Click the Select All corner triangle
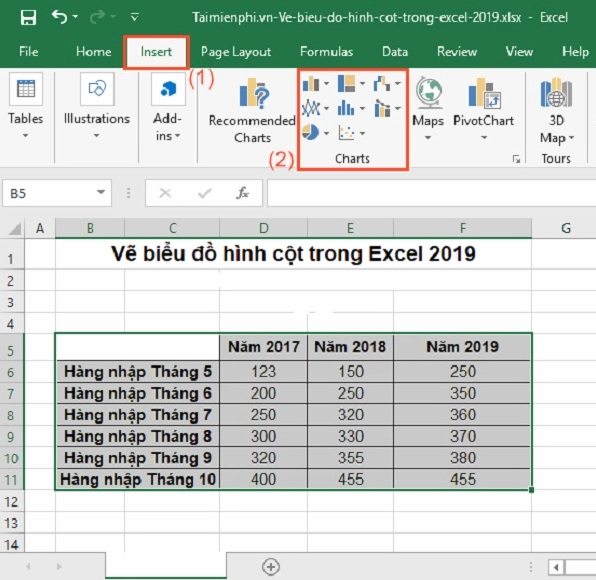This screenshot has height=580, width=596. point(14,229)
